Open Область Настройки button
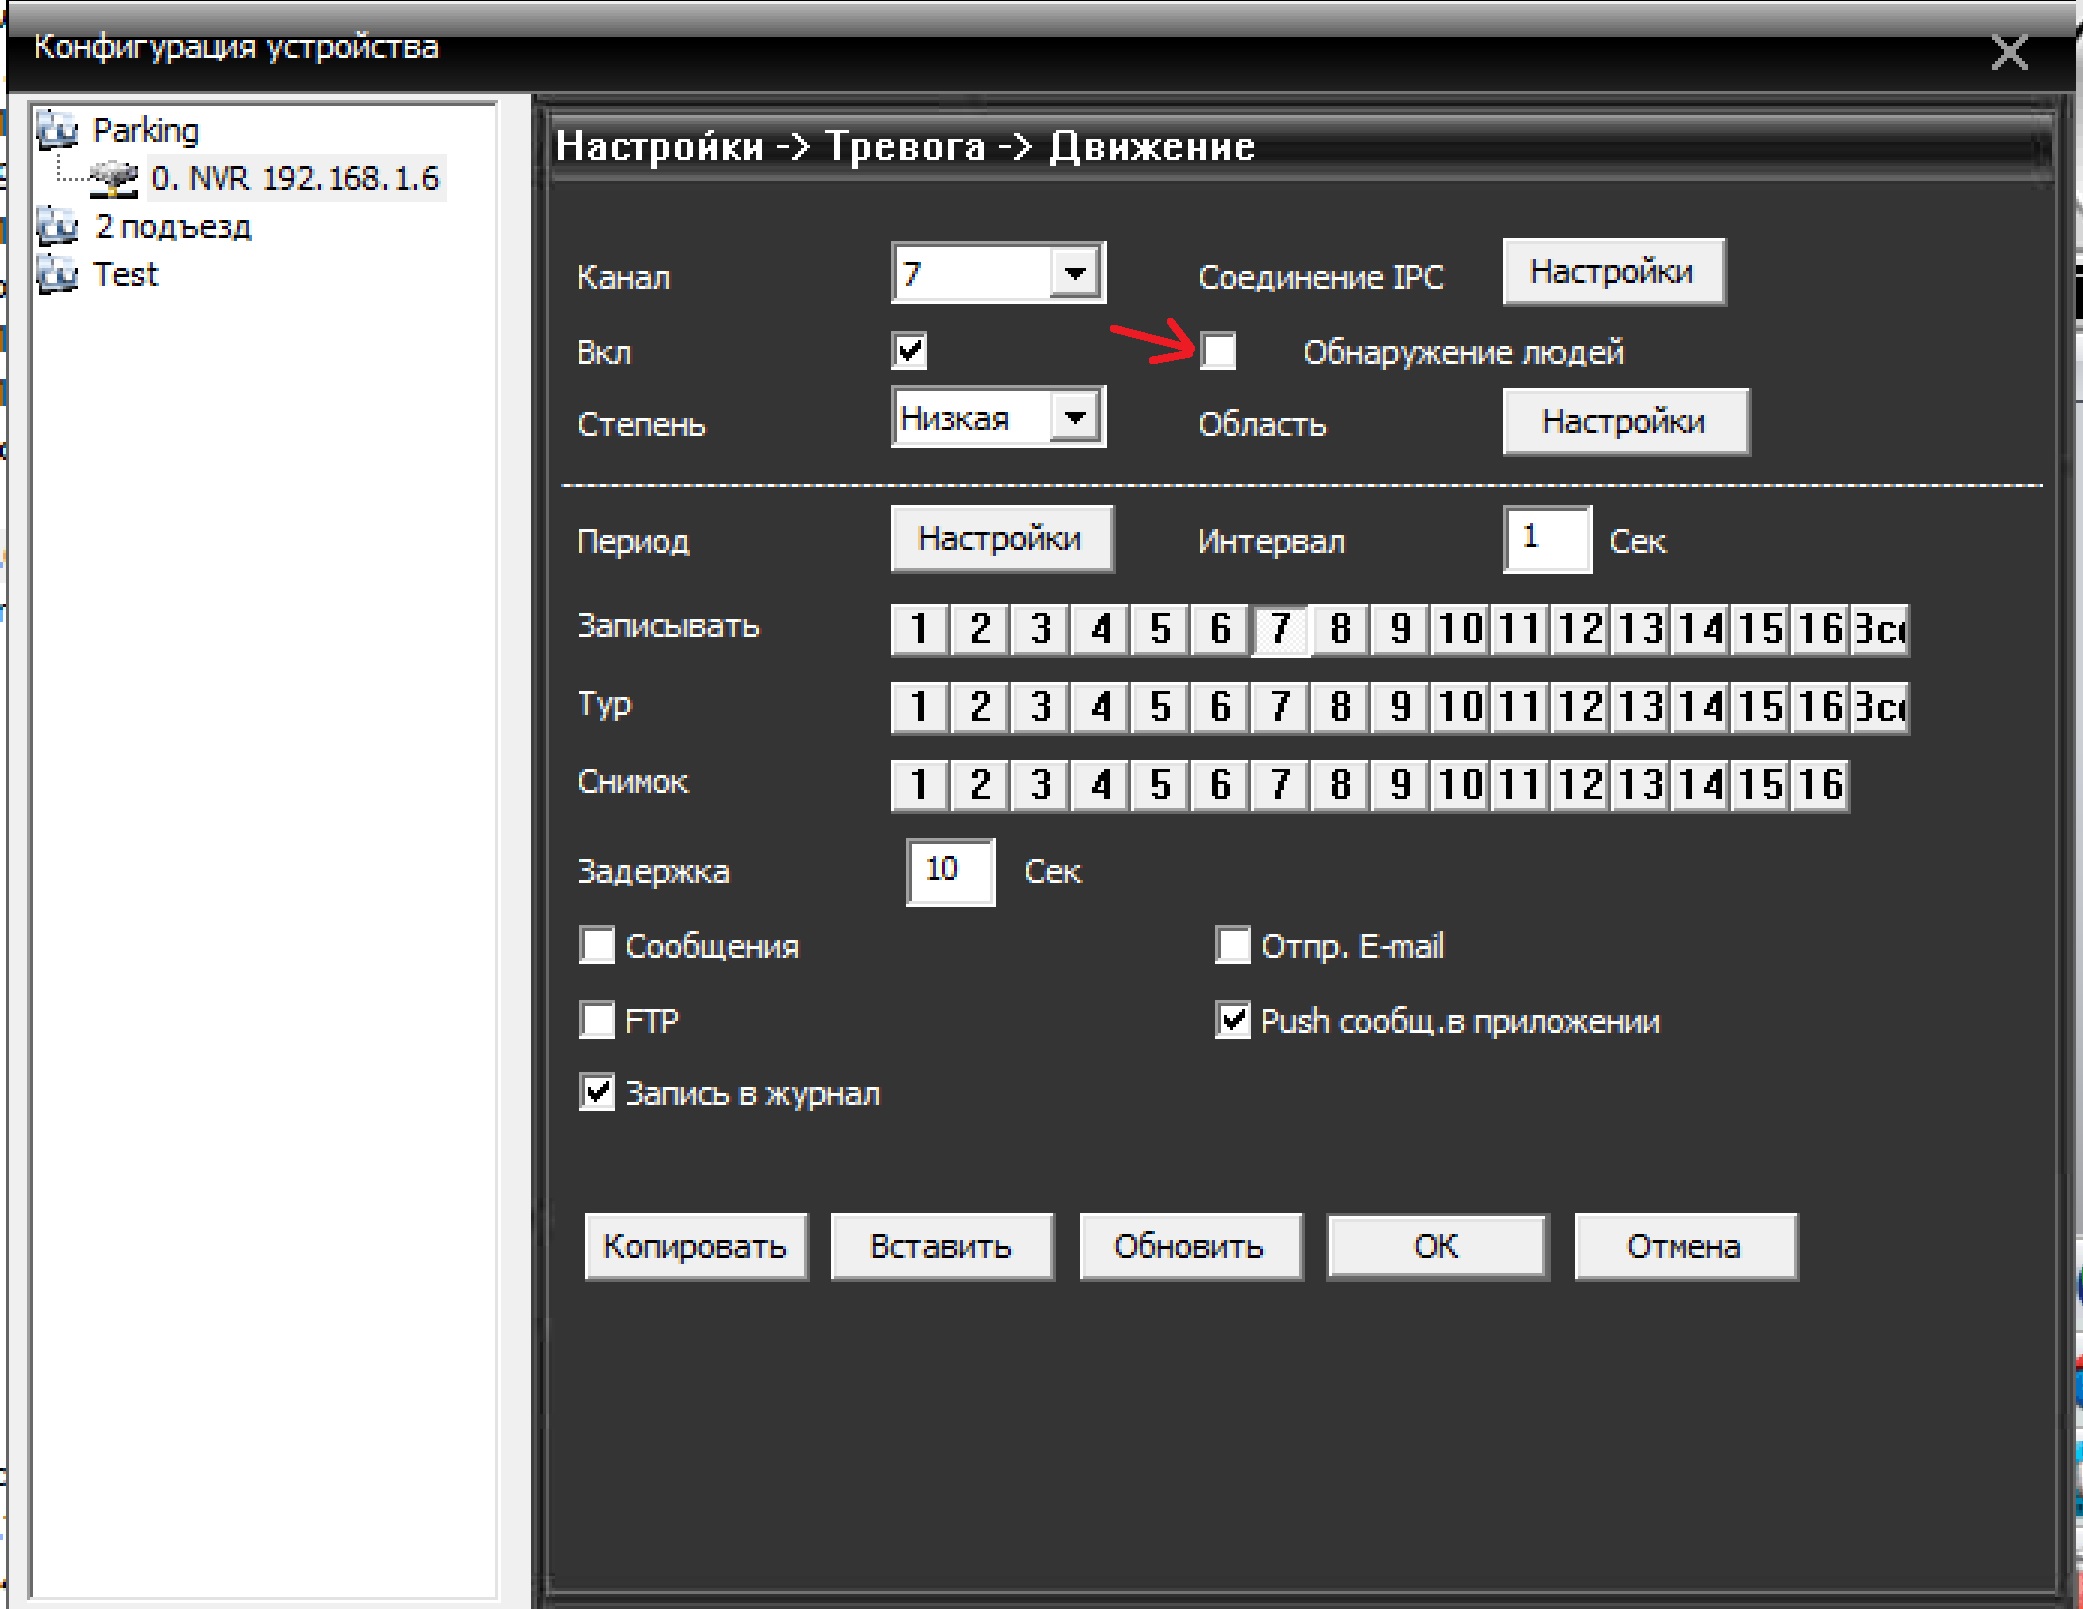2083x1609 pixels. coord(1625,422)
